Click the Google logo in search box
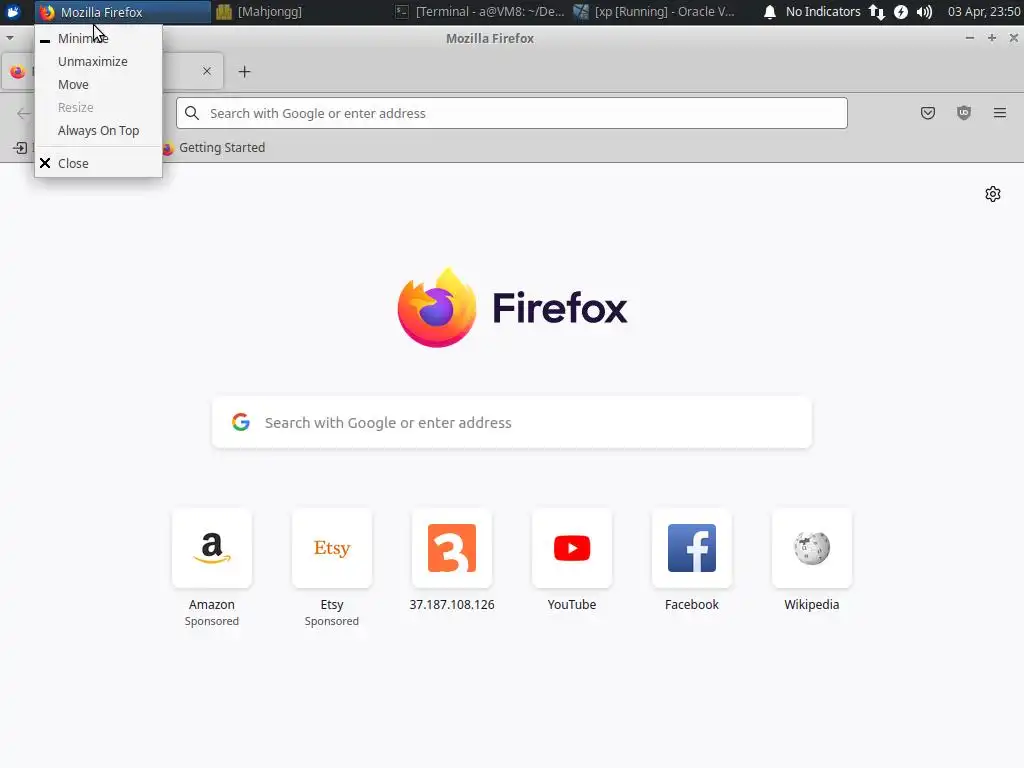Screen dimensions: 1024x768 [x=241, y=422]
